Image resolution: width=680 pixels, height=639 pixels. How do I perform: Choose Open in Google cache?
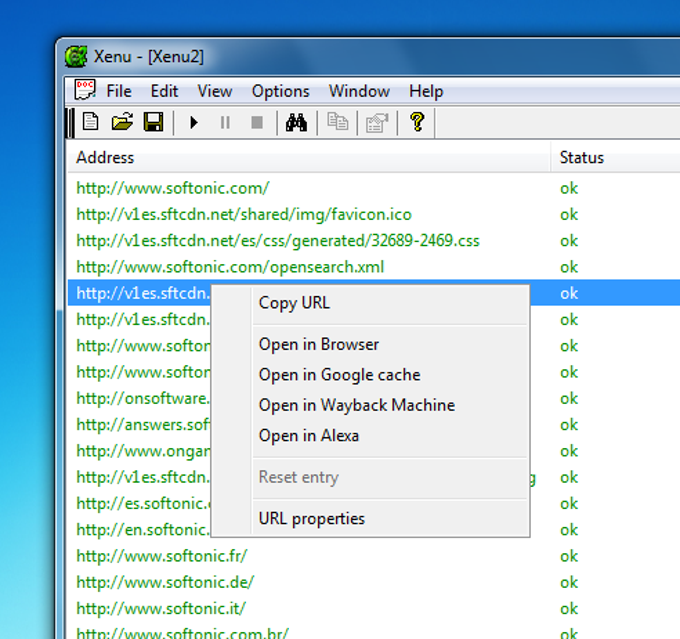[x=369, y=375]
